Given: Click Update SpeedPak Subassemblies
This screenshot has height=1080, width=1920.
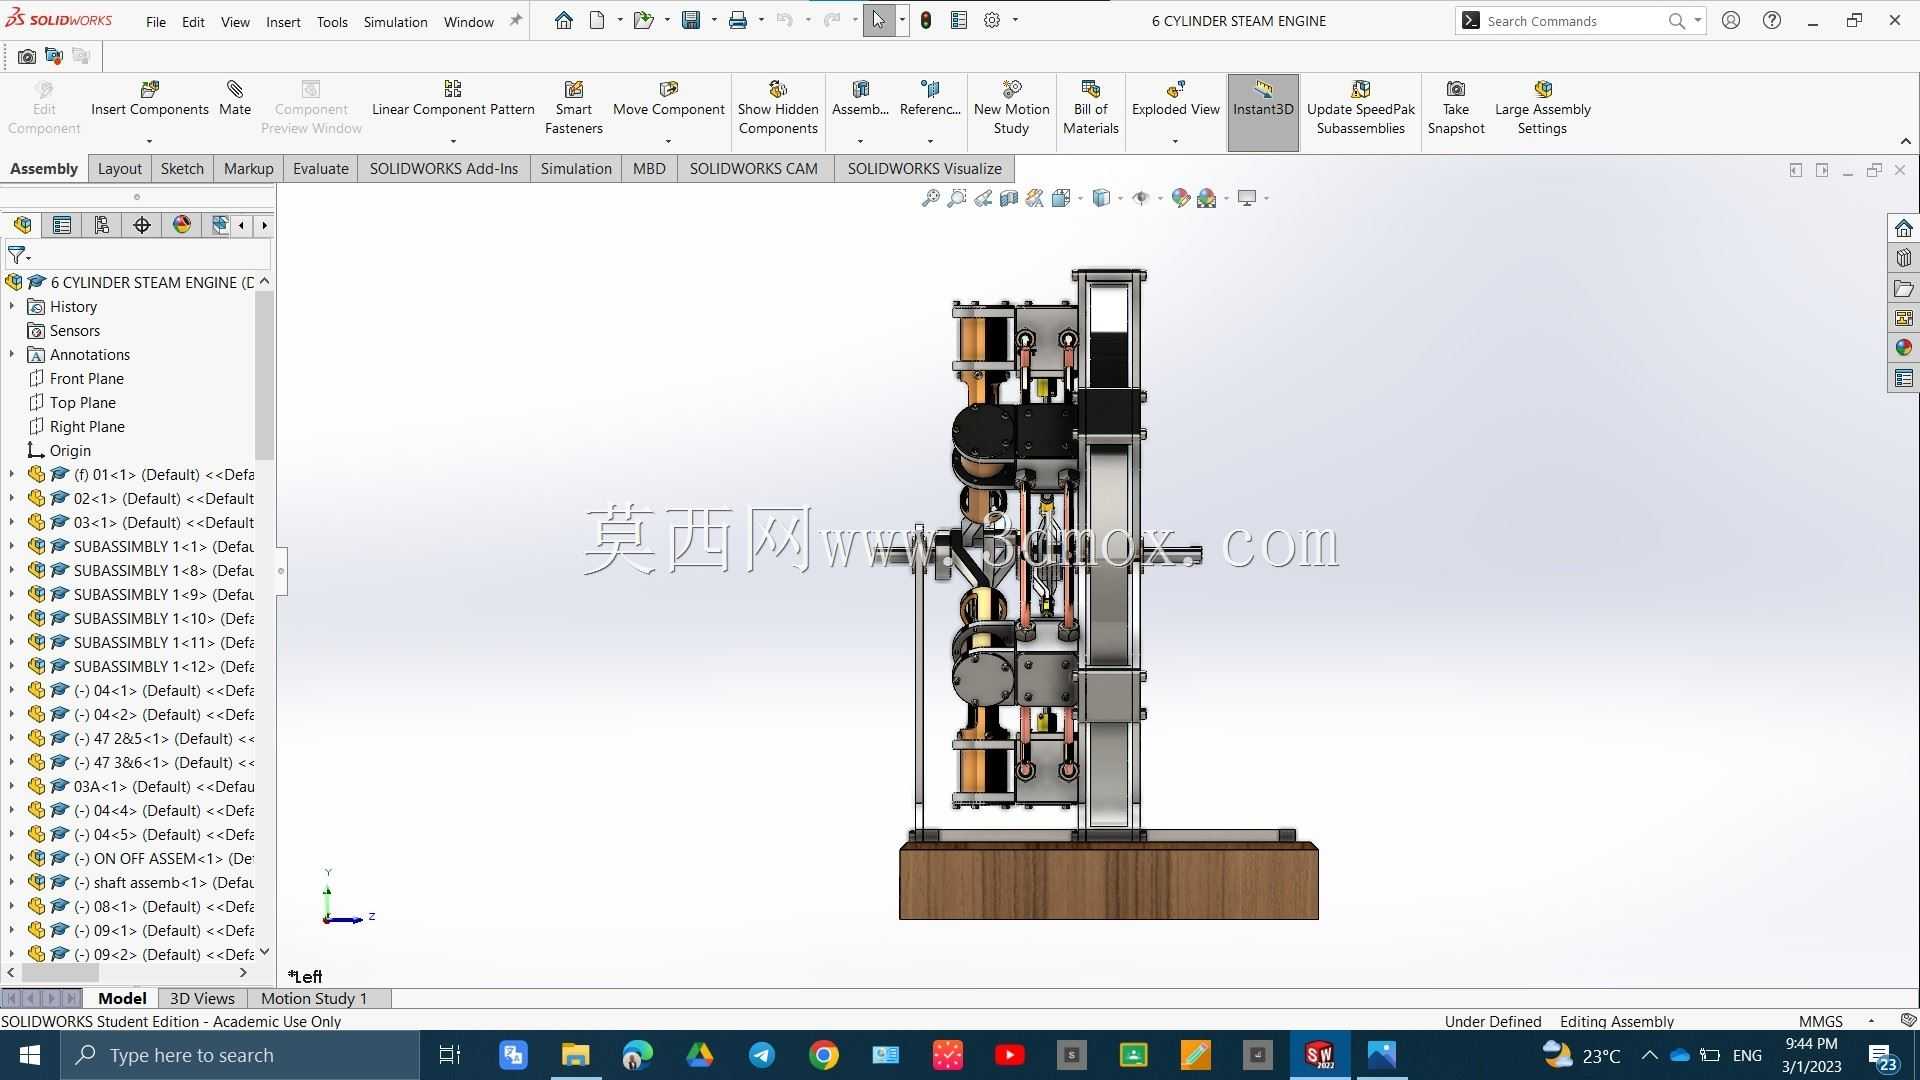Looking at the screenshot, I should (1360, 108).
